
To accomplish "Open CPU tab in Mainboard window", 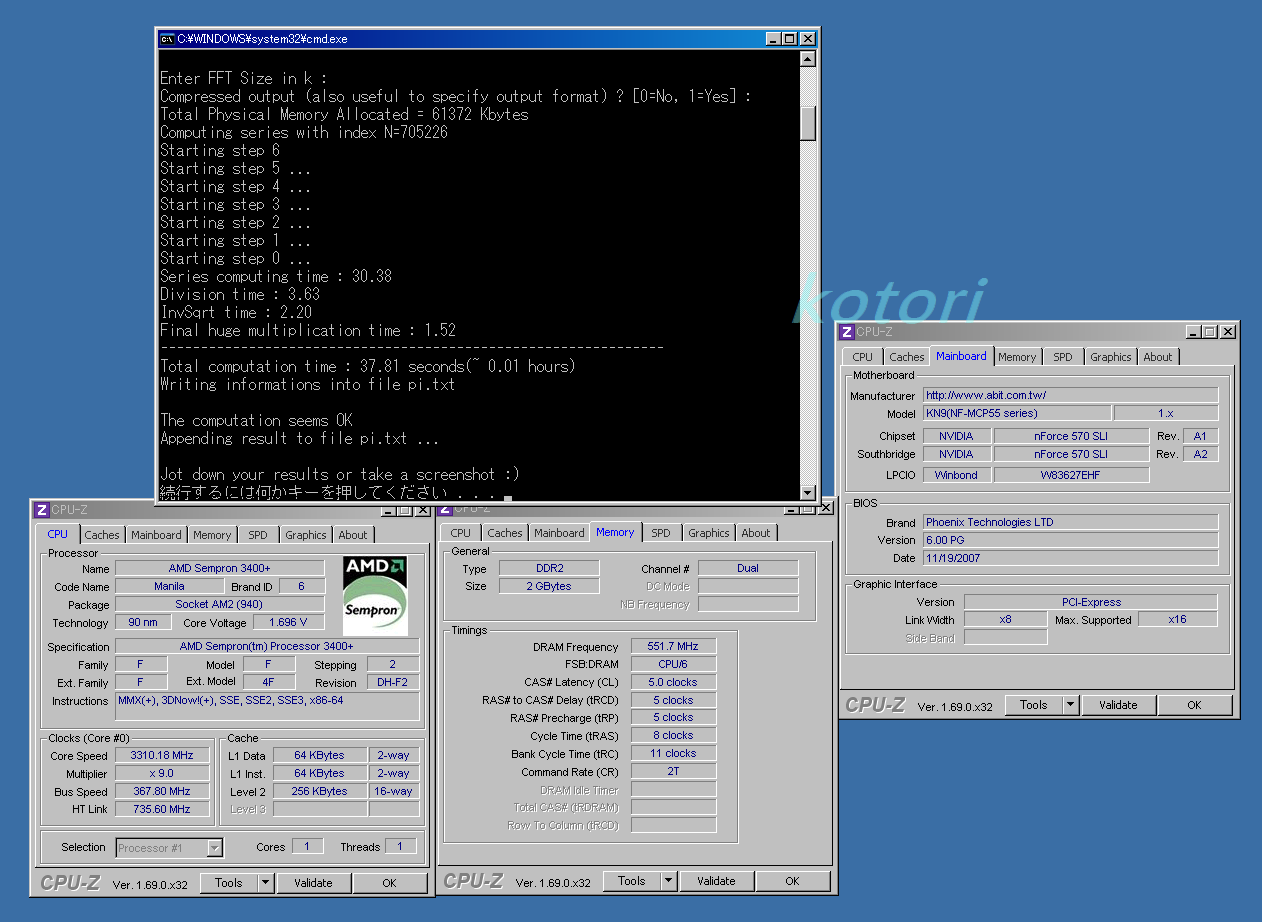I will [x=863, y=357].
